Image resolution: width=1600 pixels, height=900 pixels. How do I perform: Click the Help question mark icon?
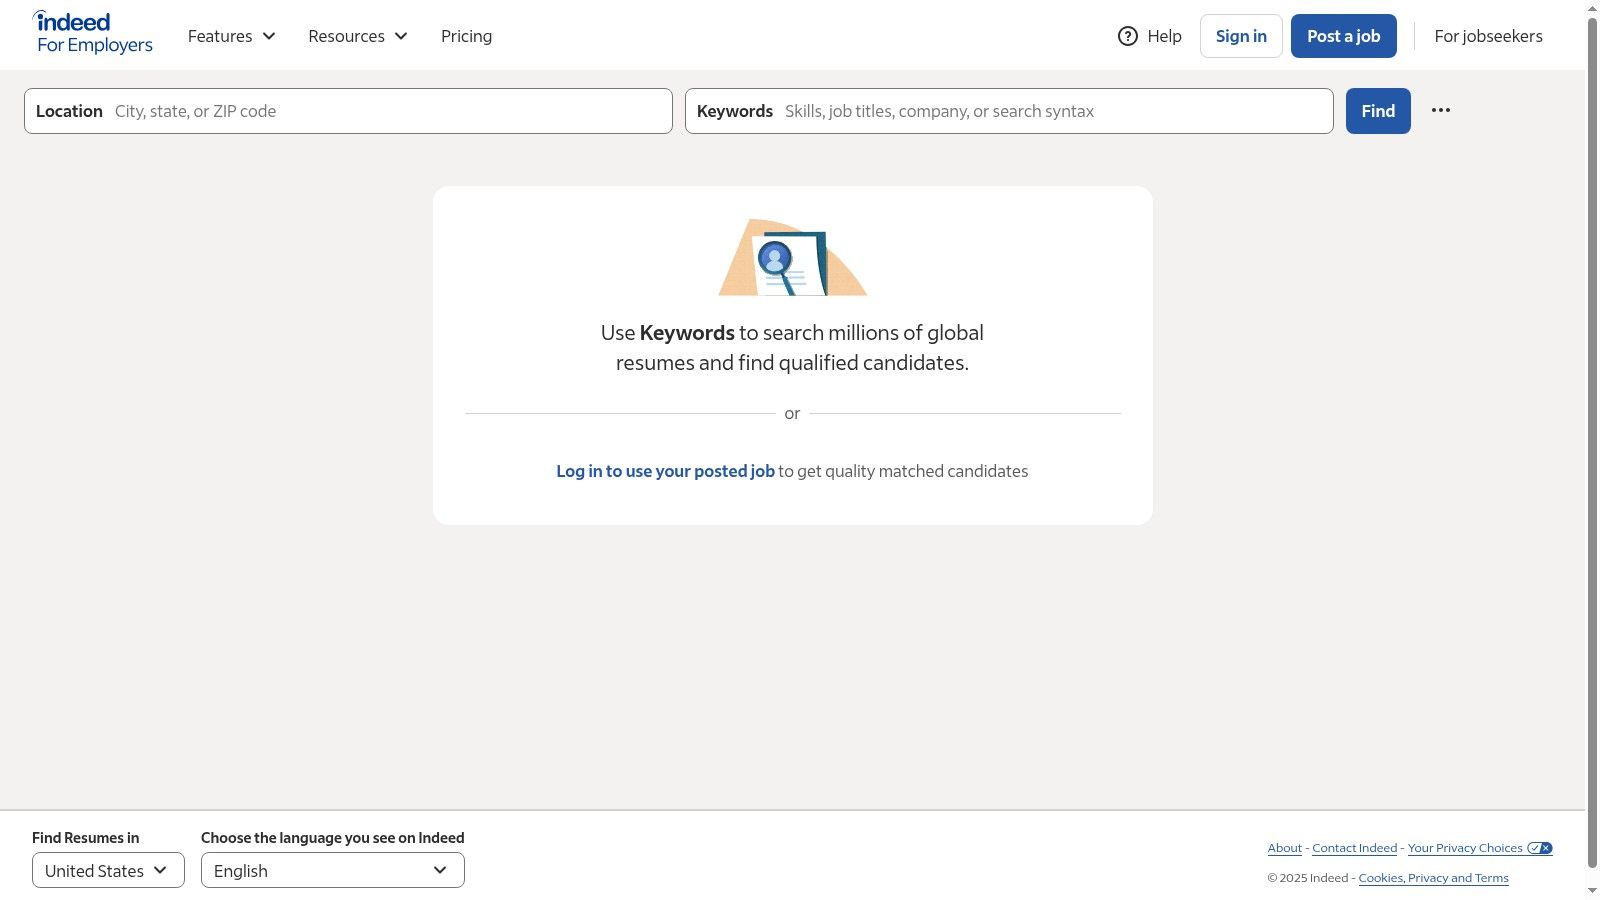(1128, 36)
